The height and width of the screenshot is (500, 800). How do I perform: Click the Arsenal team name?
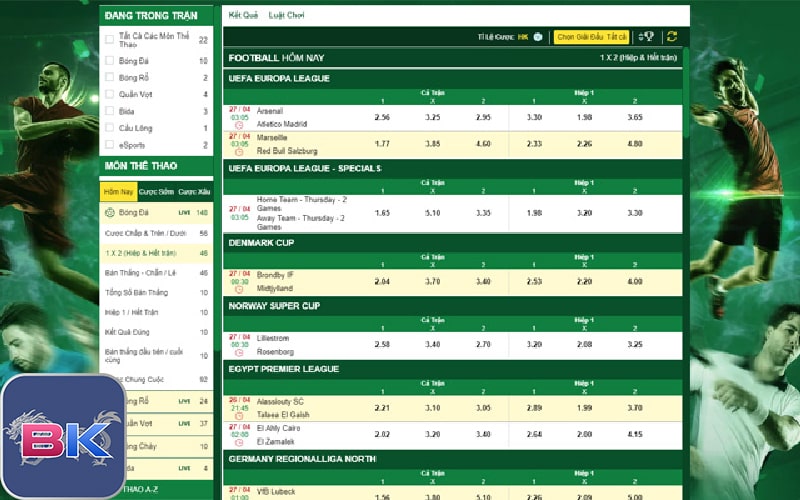(x=270, y=111)
